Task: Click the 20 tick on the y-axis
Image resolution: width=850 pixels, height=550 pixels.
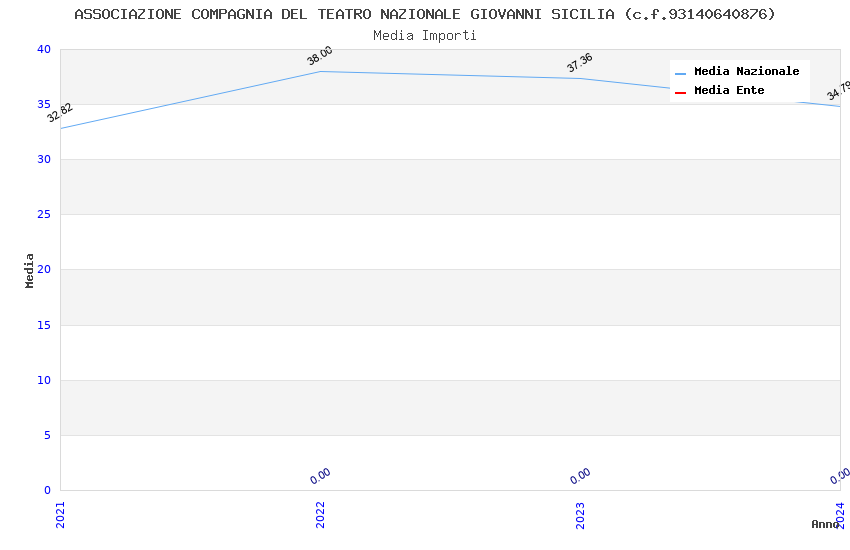Action: point(43,270)
